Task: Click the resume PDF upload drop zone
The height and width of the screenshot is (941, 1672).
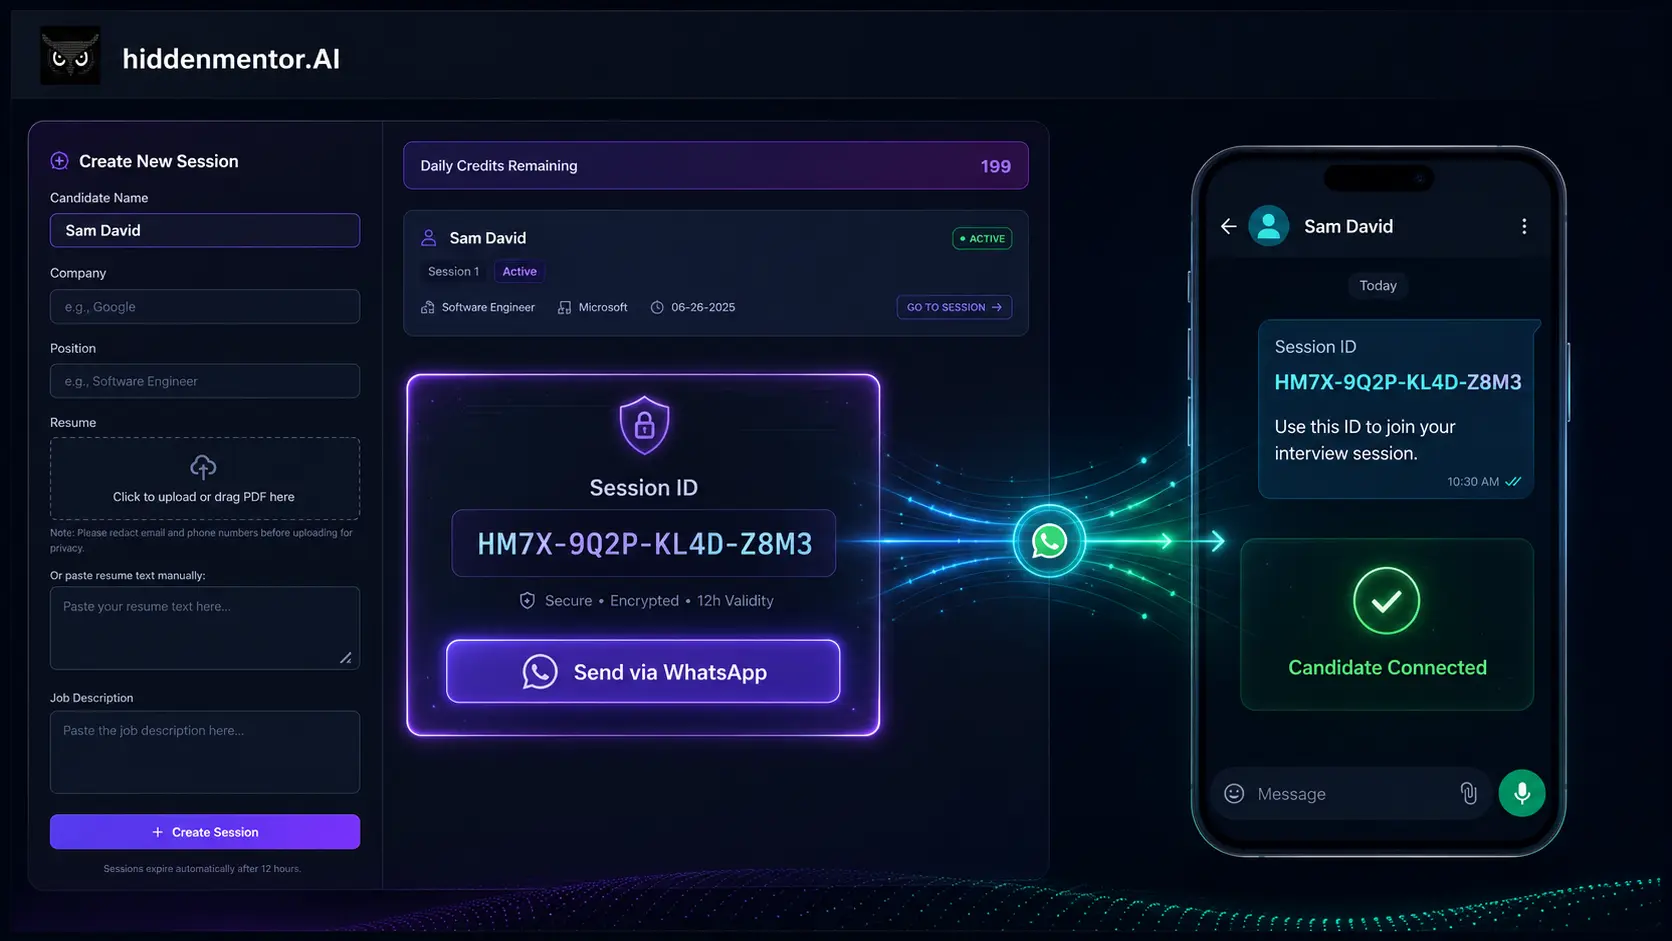Action: click(205, 478)
